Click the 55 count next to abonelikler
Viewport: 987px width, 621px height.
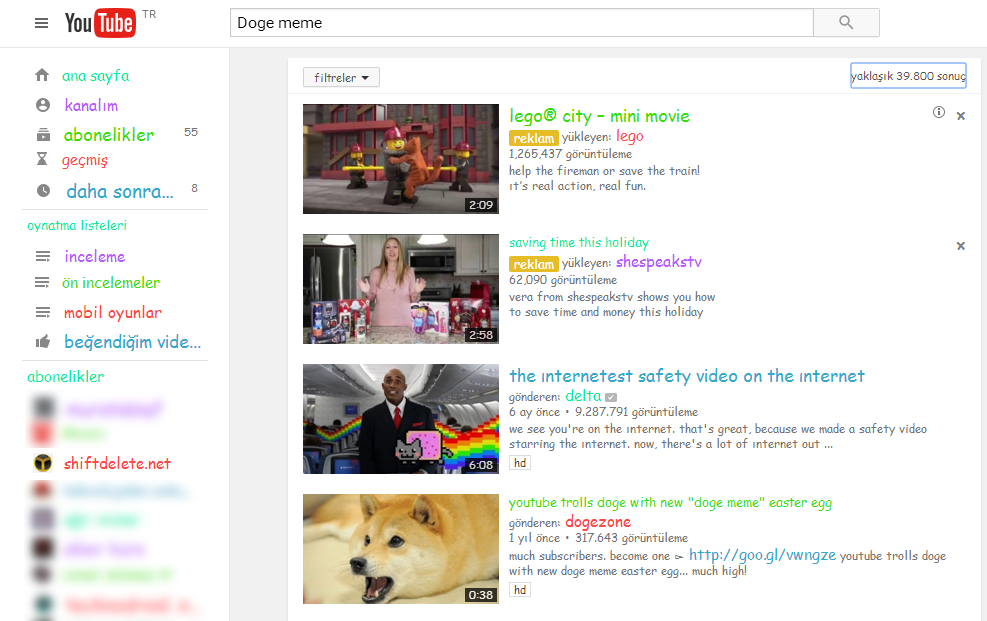[191, 132]
